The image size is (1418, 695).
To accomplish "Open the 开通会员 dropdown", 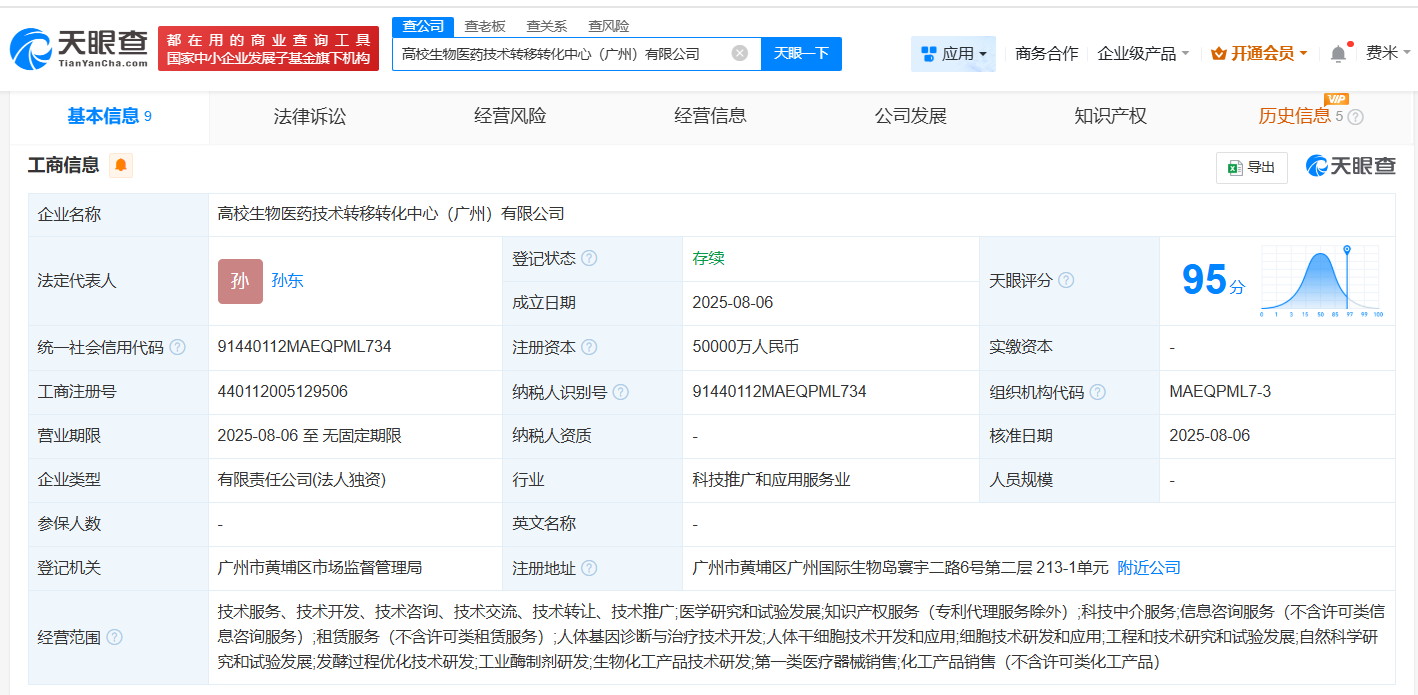I will click(x=1259, y=54).
